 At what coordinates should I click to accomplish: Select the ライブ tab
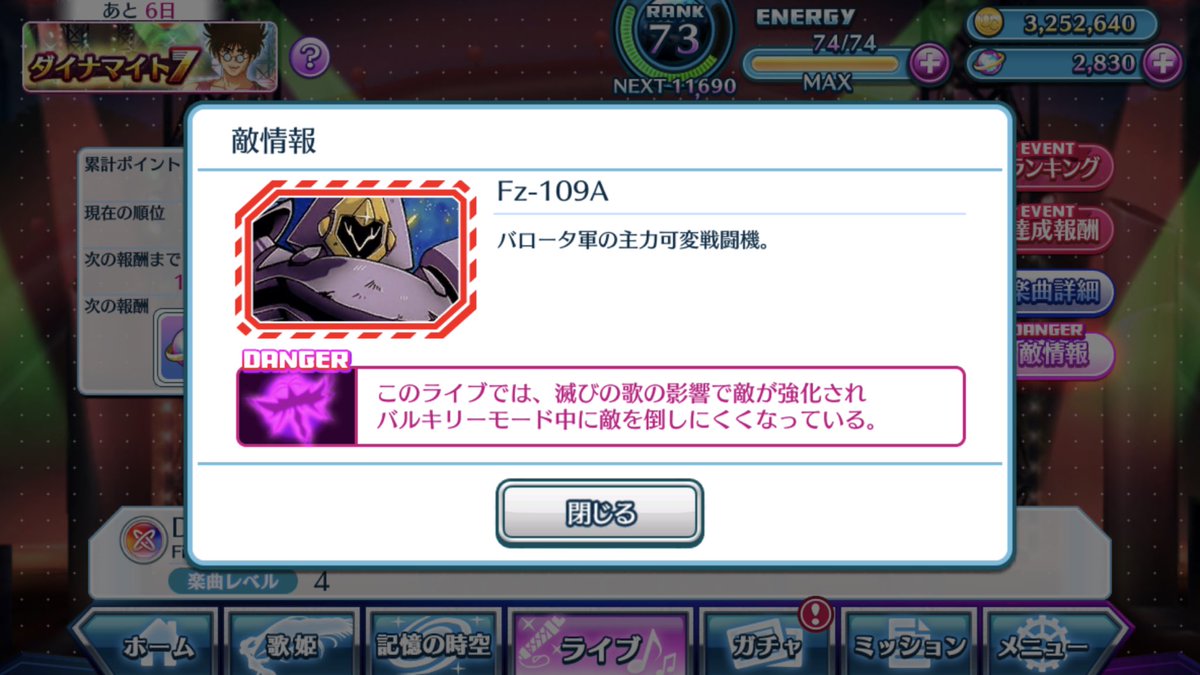(x=600, y=645)
